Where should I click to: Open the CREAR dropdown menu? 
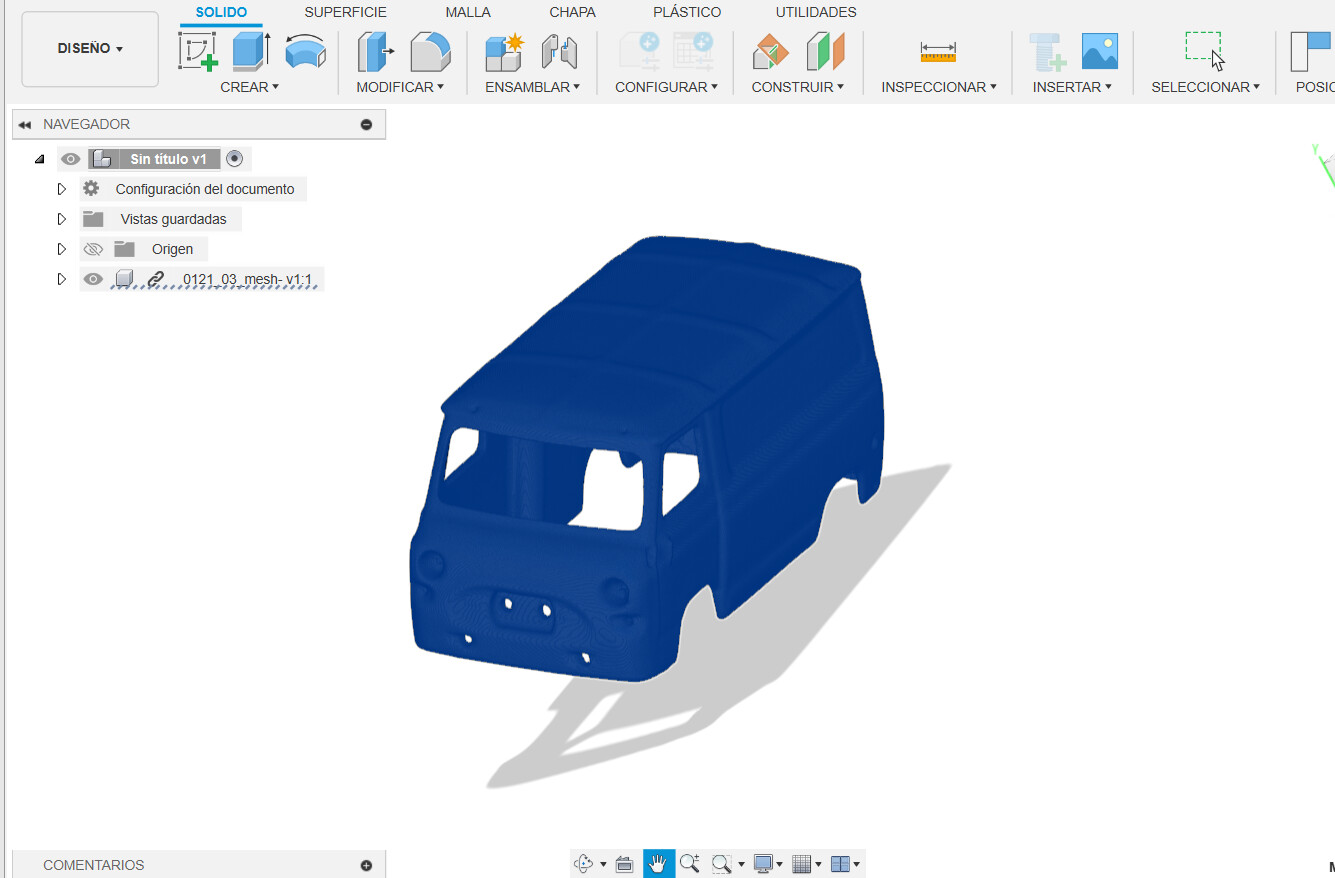(250, 87)
